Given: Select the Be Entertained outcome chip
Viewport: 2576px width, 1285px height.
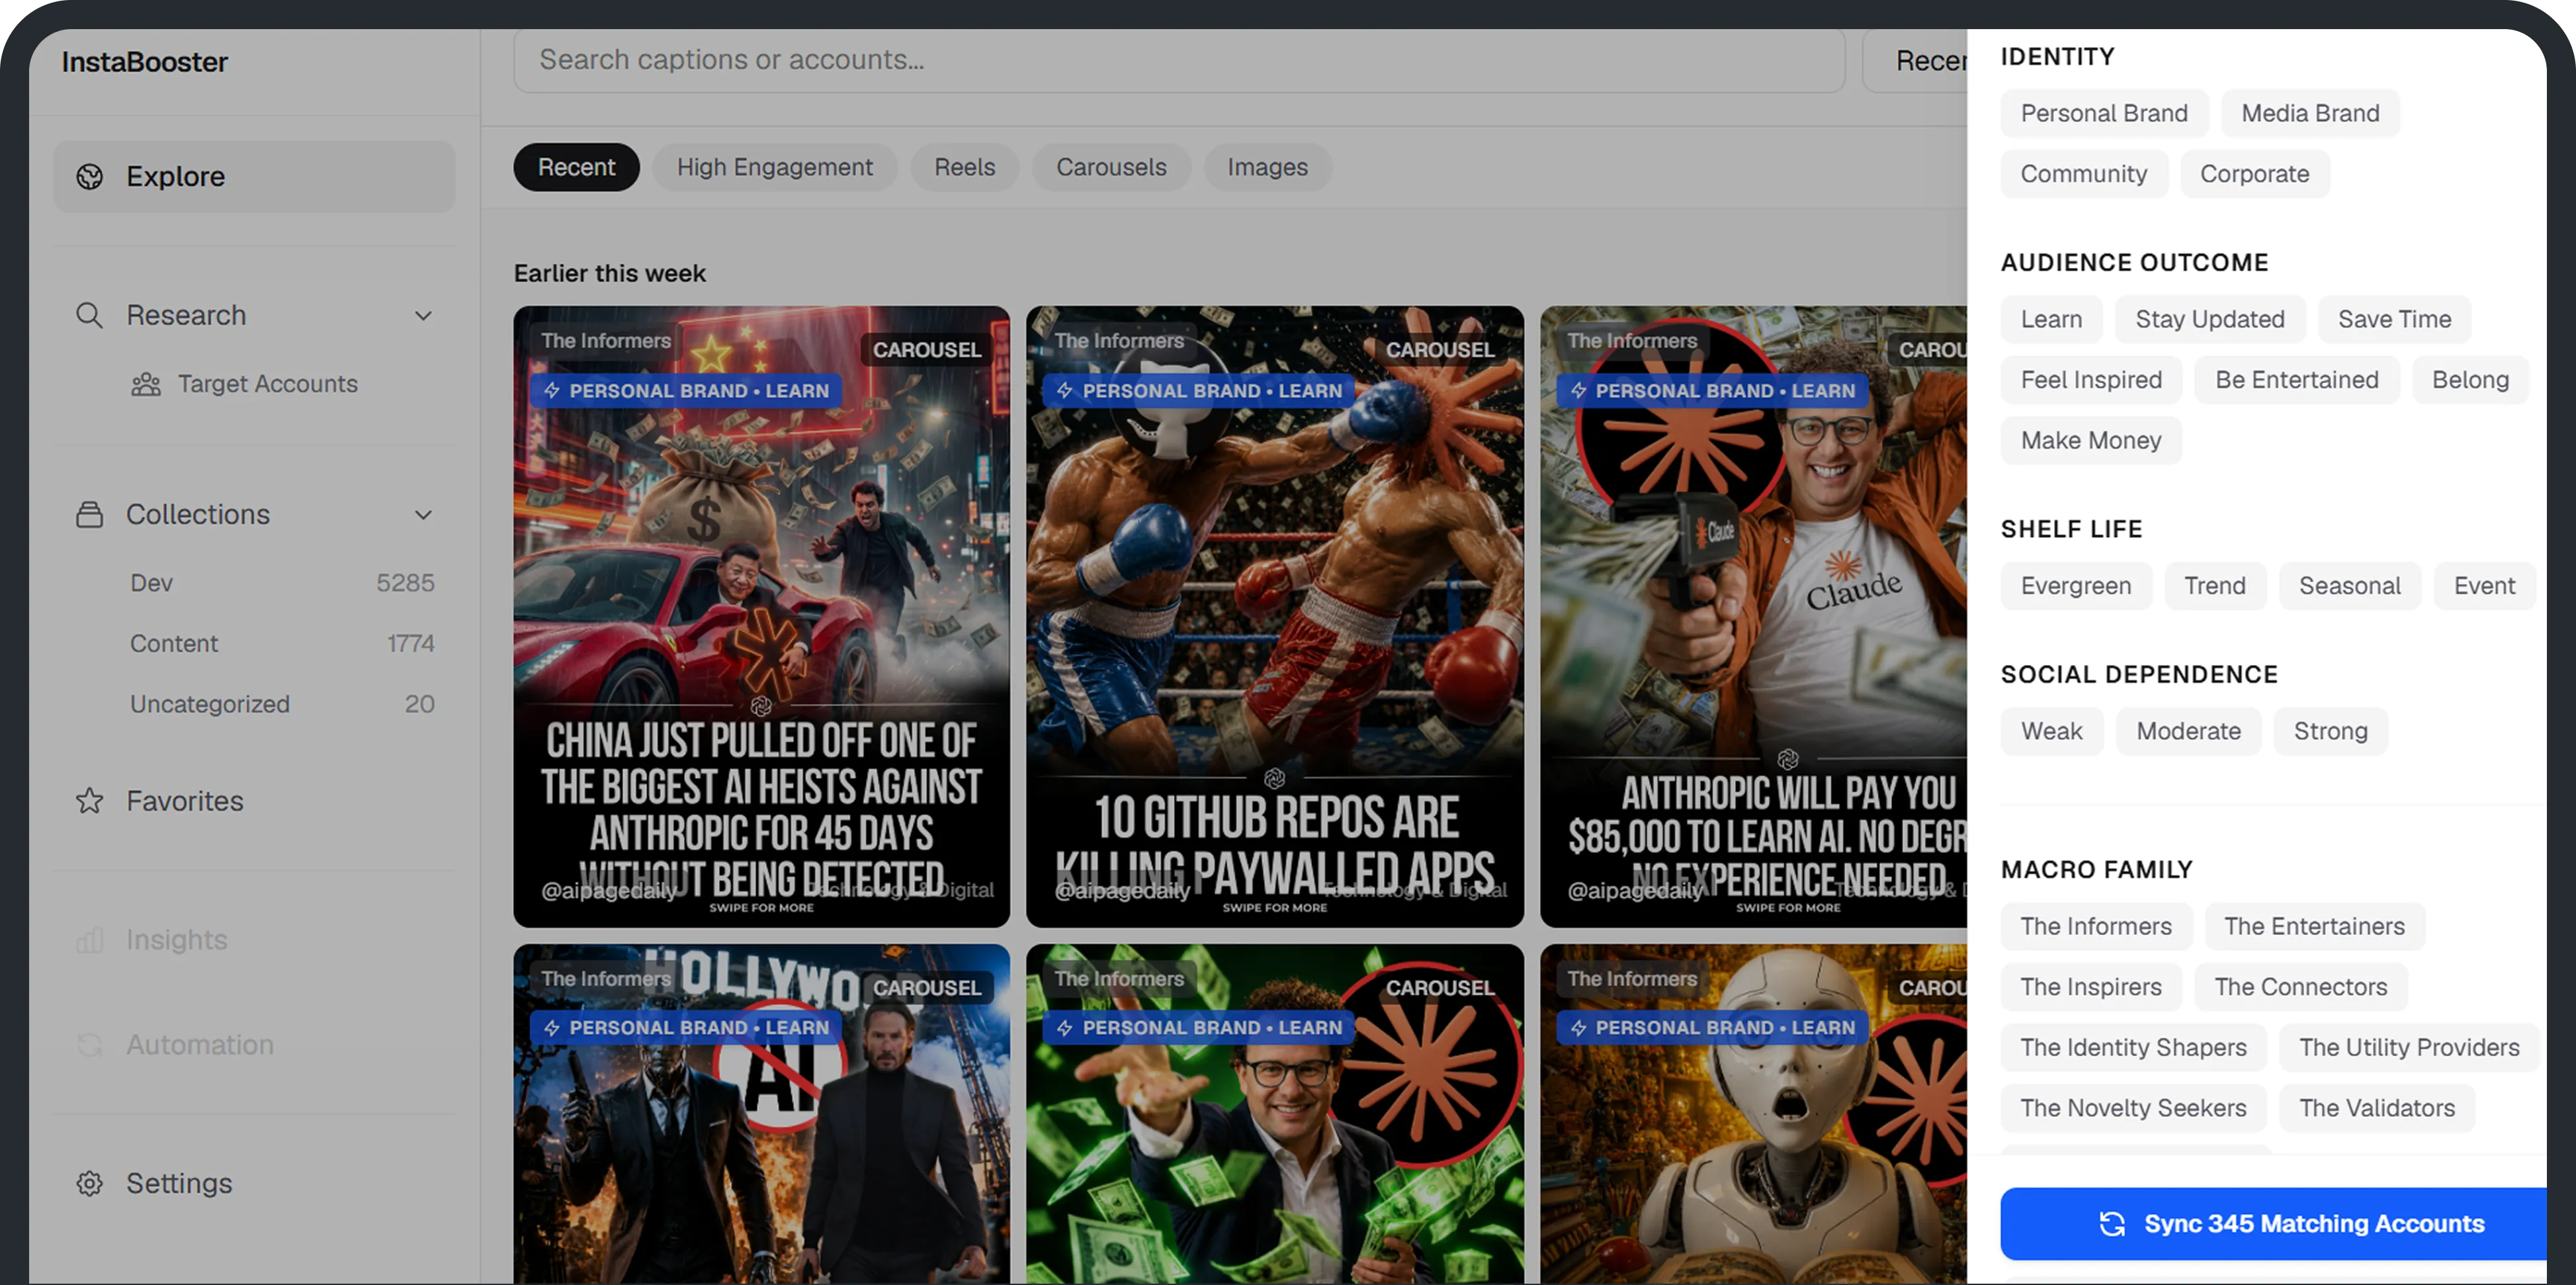Looking at the screenshot, I should (2297, 381).
